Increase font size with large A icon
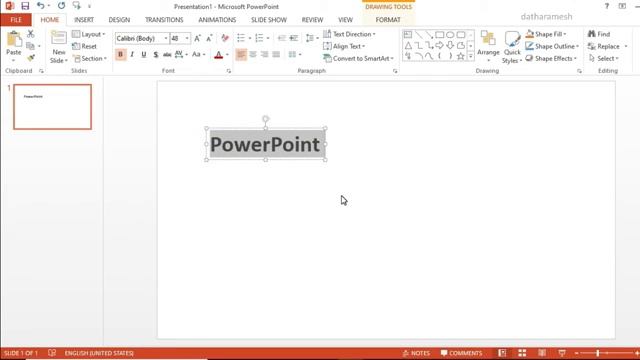The image size is (640, 360). point(198,38)
